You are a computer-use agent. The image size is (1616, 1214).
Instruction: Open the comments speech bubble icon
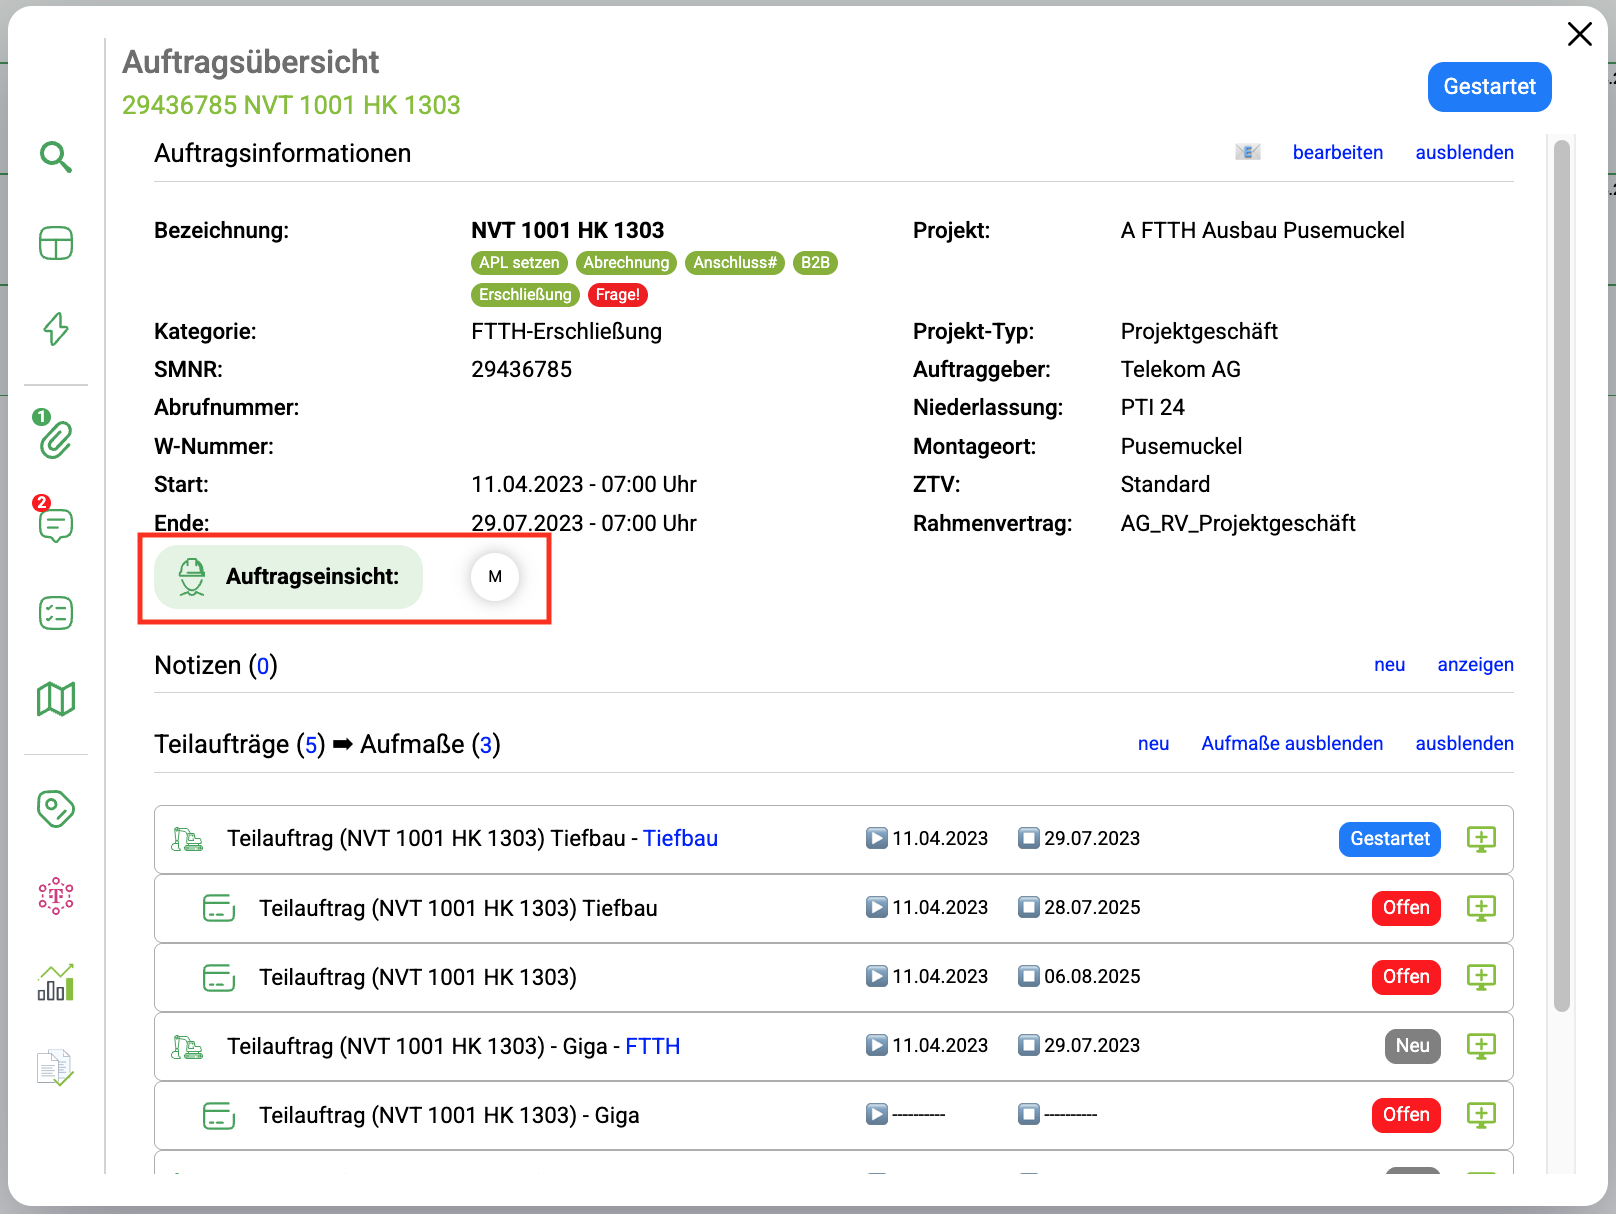(x=56, y=525)
